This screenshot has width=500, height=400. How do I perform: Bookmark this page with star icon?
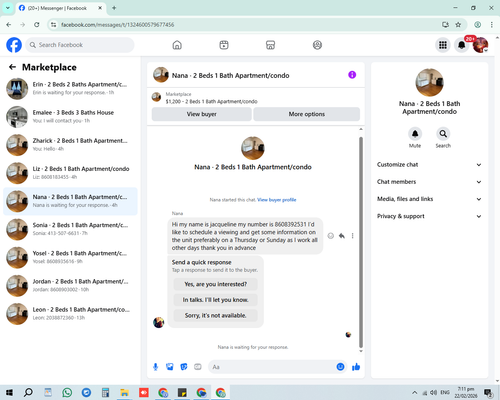tap(458, 25)
